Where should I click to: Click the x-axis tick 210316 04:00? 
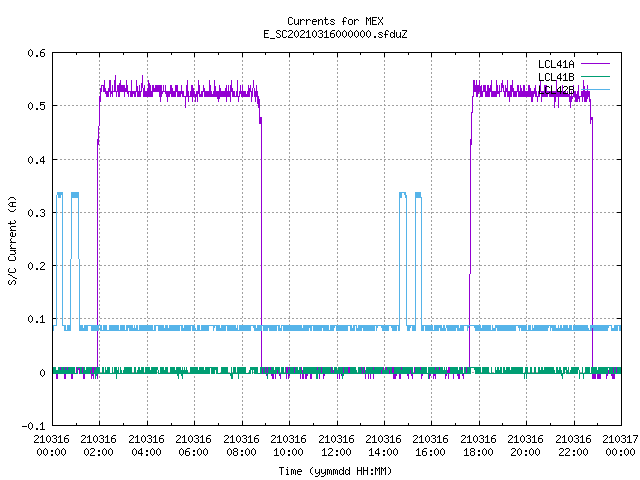pyautogui.click(x=146, y=446)
